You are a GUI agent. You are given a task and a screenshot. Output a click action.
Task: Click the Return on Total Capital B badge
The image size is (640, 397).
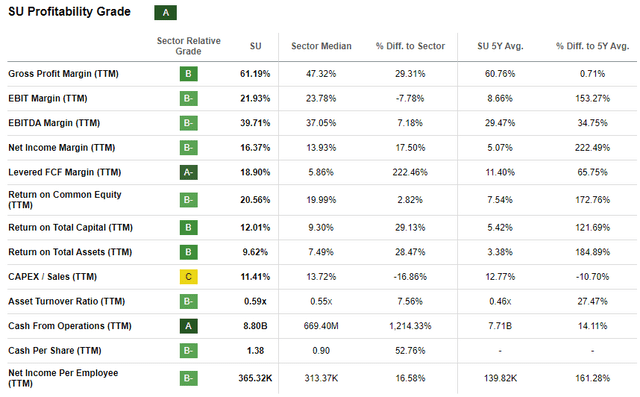coord(189,227)
